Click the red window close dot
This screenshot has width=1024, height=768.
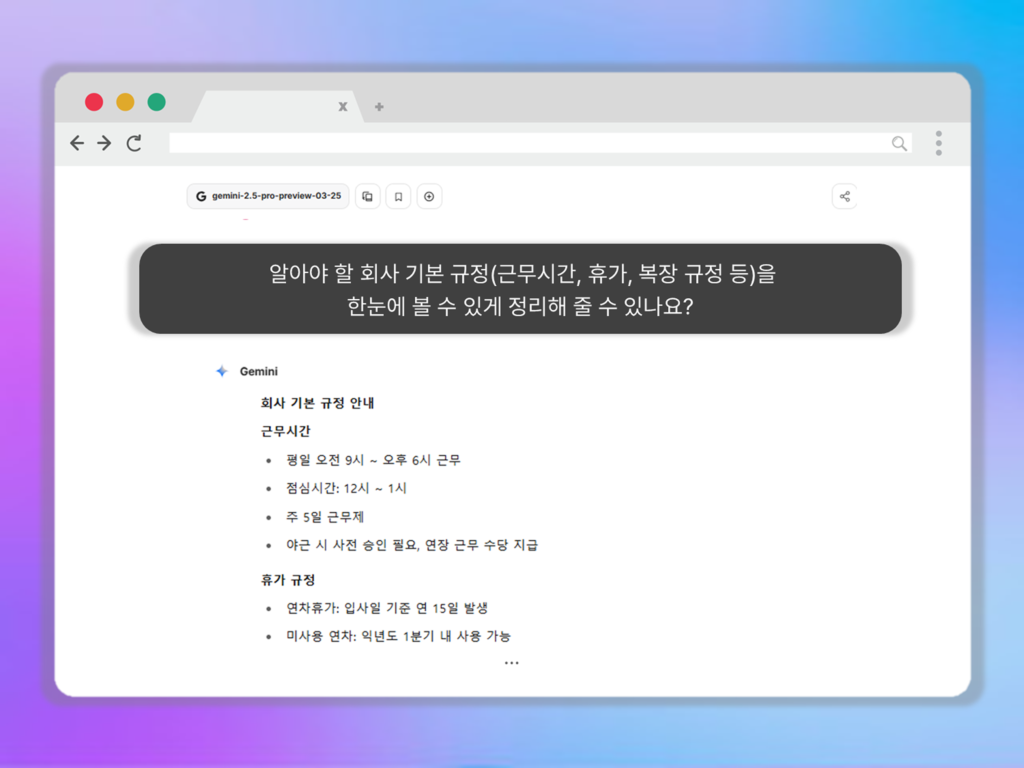click(94, 102)
